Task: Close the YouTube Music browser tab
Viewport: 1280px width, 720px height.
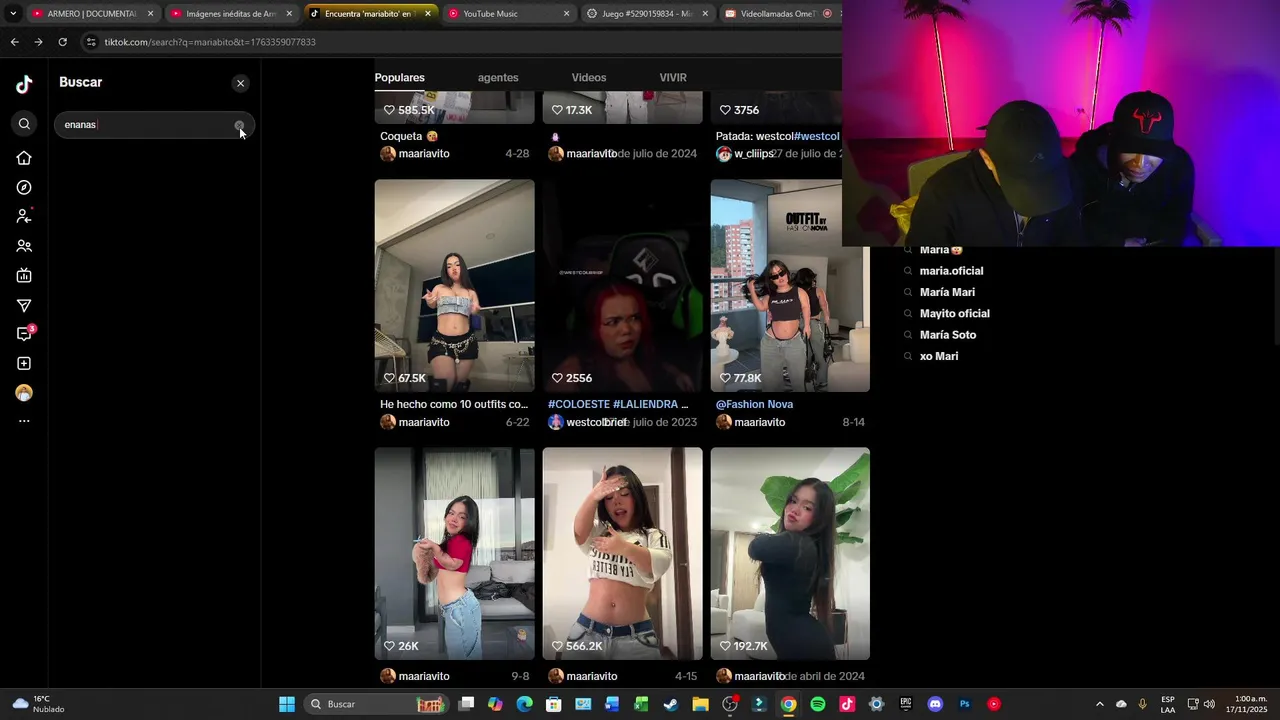Action: (566, 14)
